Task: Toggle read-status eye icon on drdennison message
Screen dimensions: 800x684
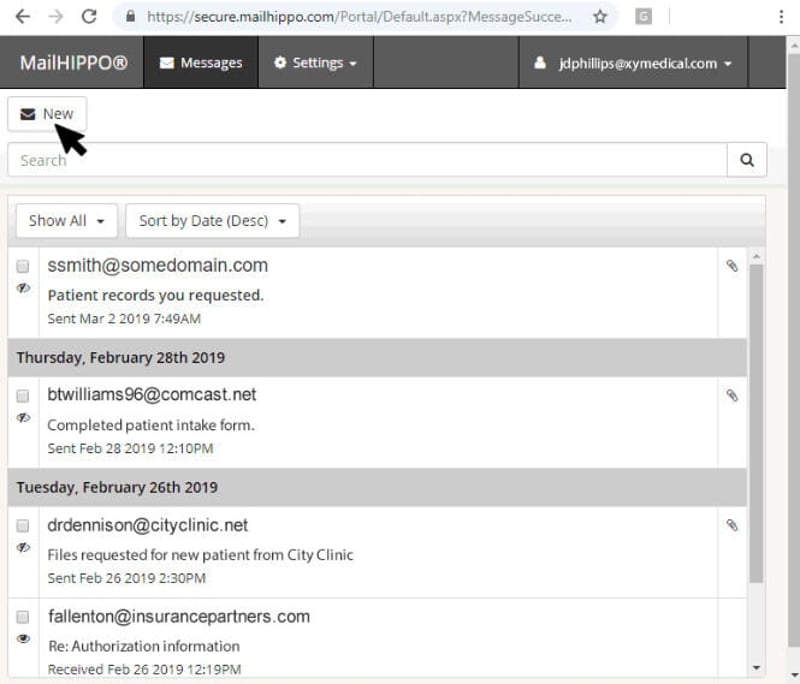Action: (x=23, y=547)
